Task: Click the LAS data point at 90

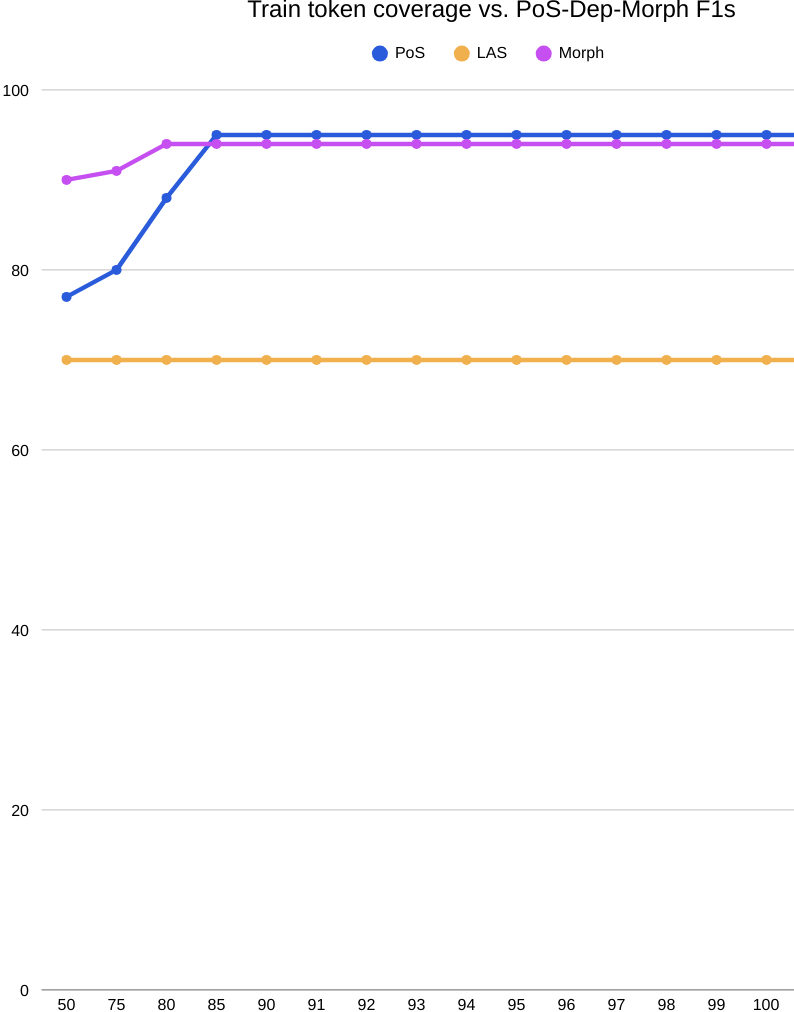Action: click(x=267, y=360)
